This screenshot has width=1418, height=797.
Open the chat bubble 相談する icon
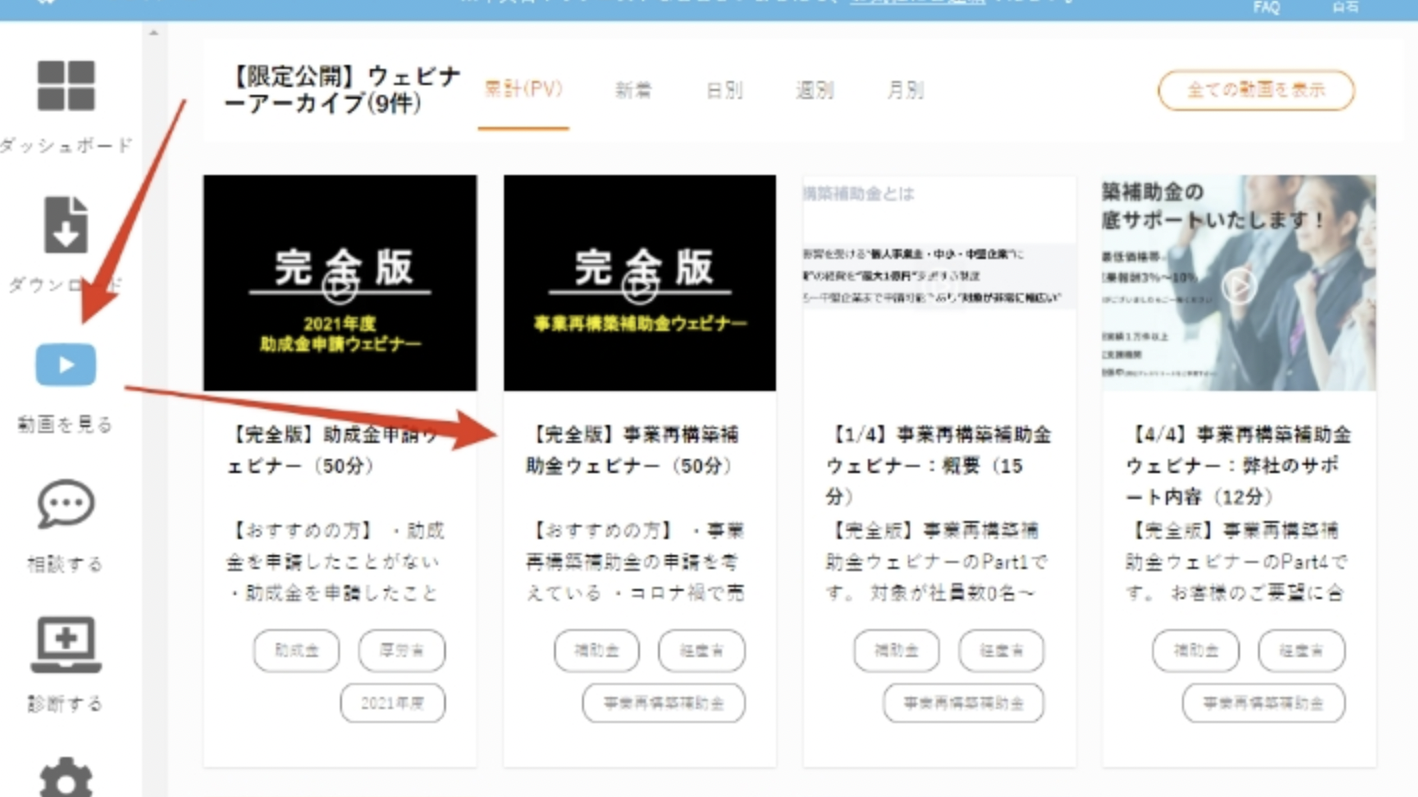(66, 505)
